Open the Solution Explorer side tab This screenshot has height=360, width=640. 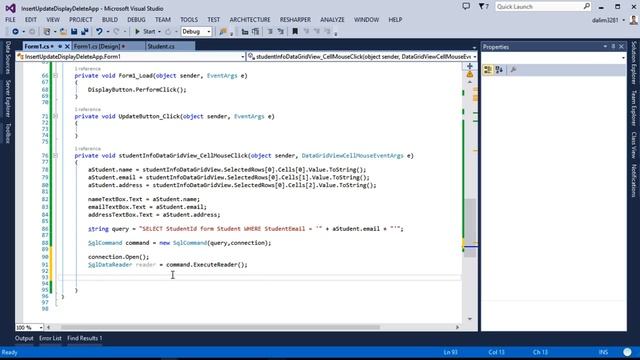pos(634,62)
